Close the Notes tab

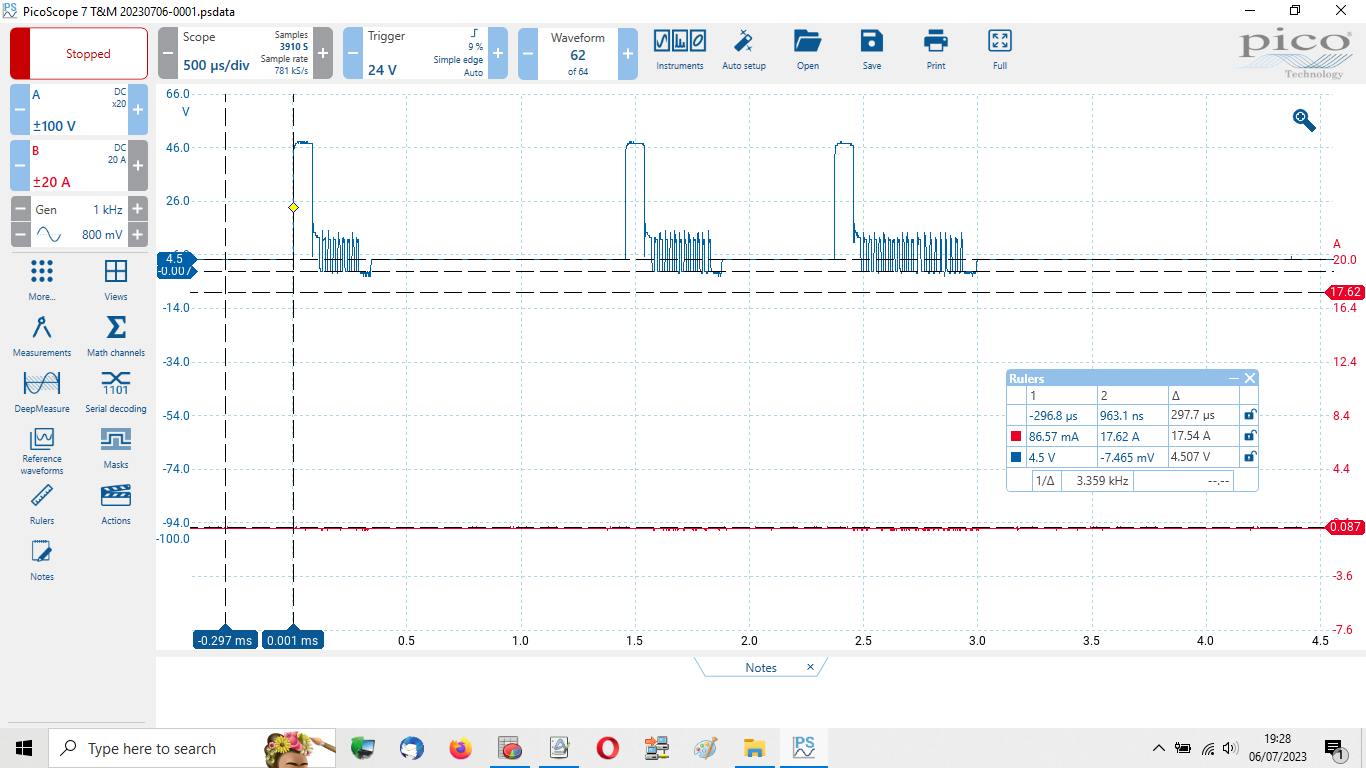[810, 667]
